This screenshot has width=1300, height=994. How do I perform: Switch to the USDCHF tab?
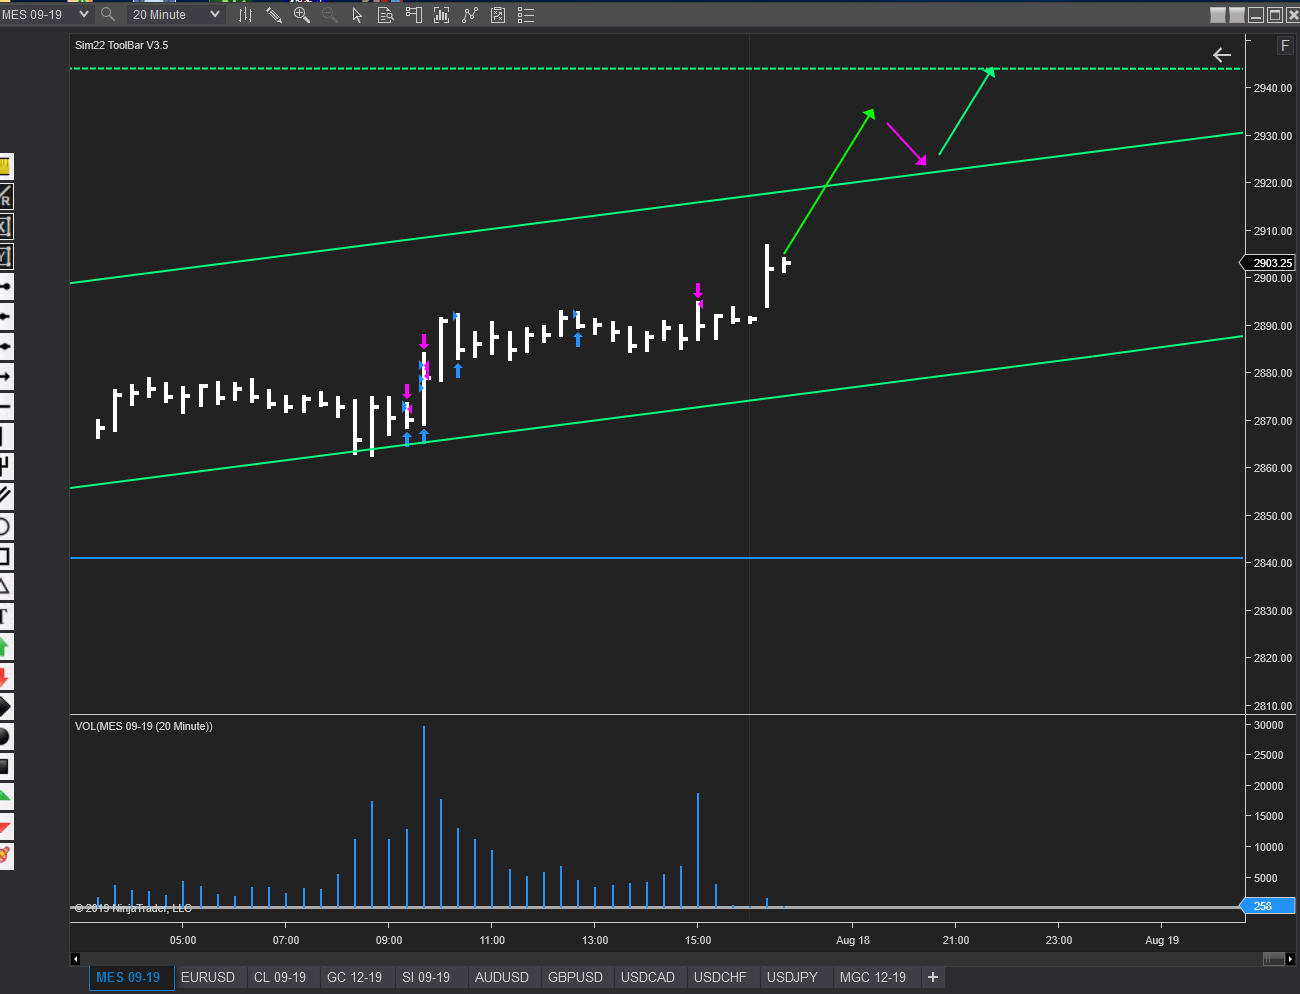coord(720,977)
